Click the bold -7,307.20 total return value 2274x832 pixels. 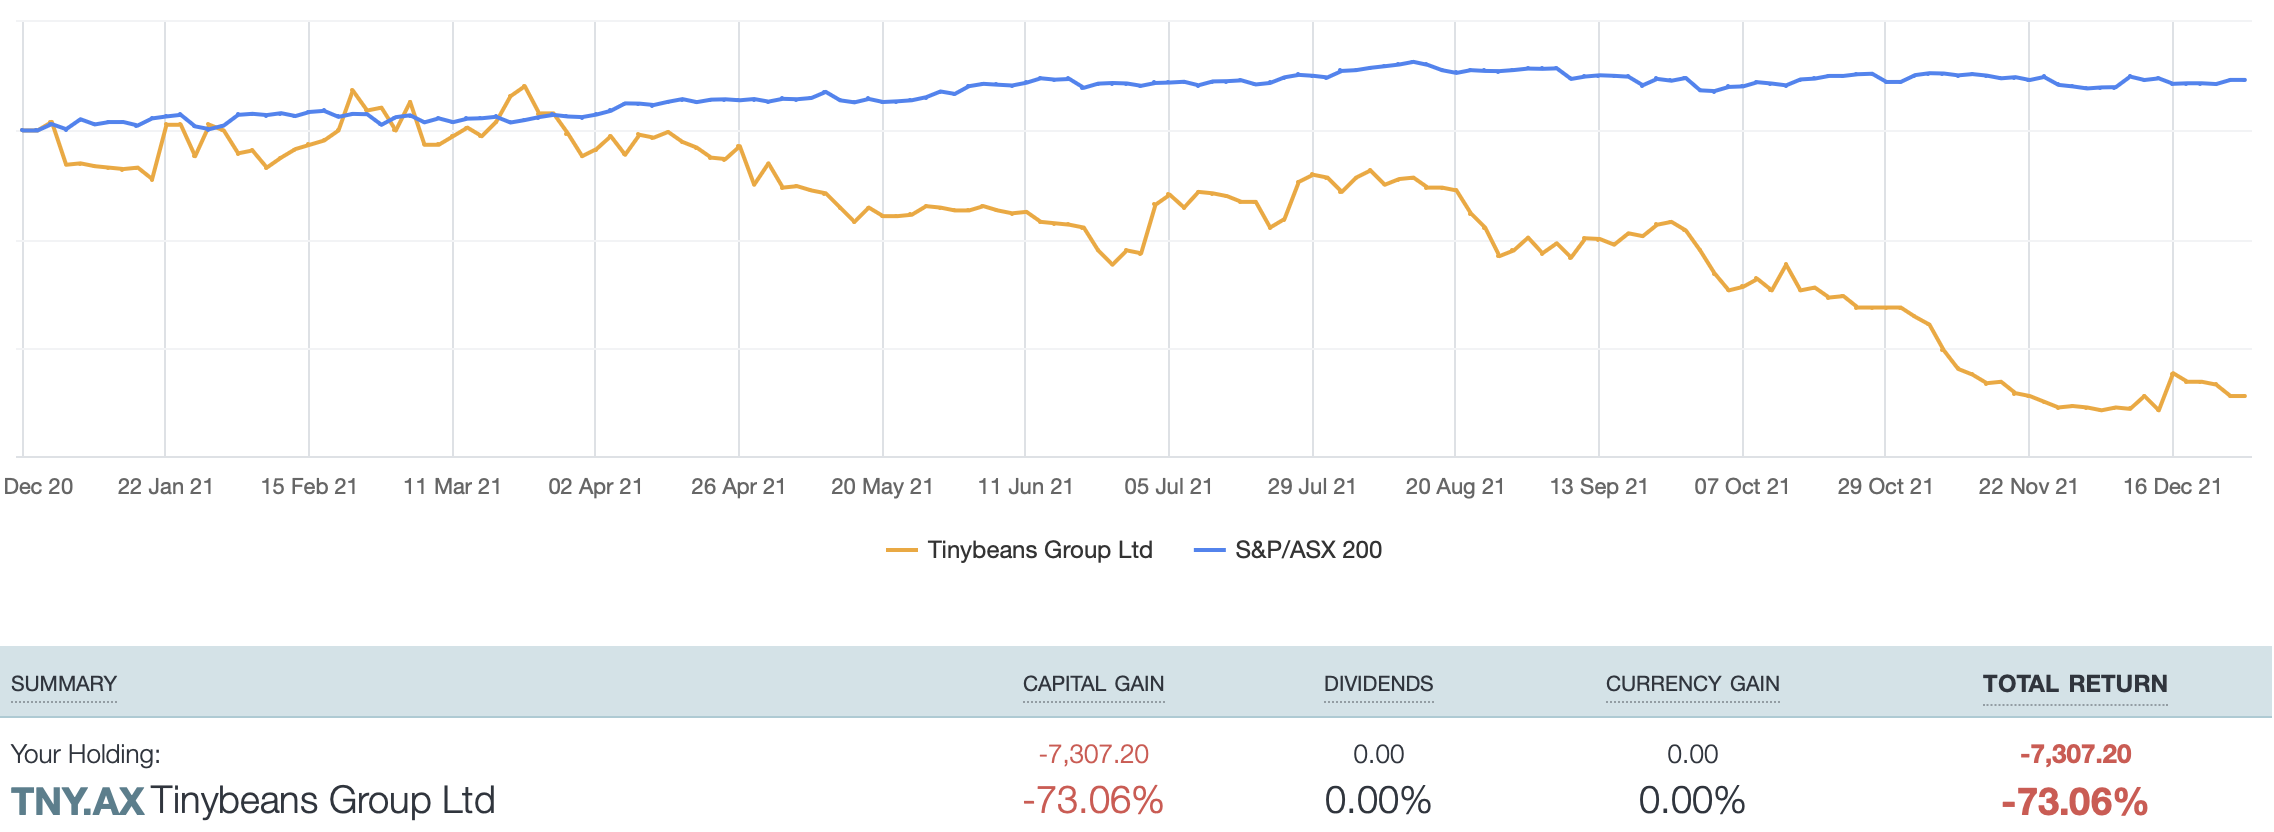(x=2075, y=754)
